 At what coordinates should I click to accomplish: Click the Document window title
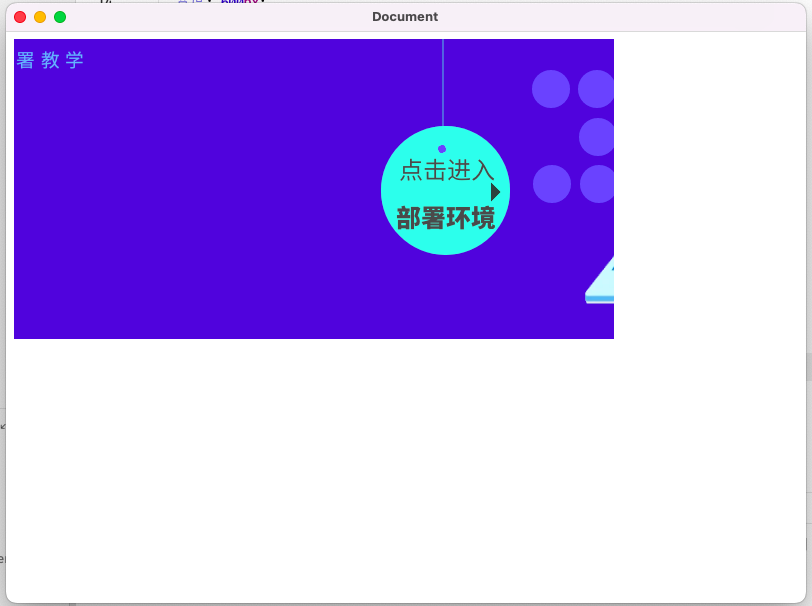tap(405, 17)
